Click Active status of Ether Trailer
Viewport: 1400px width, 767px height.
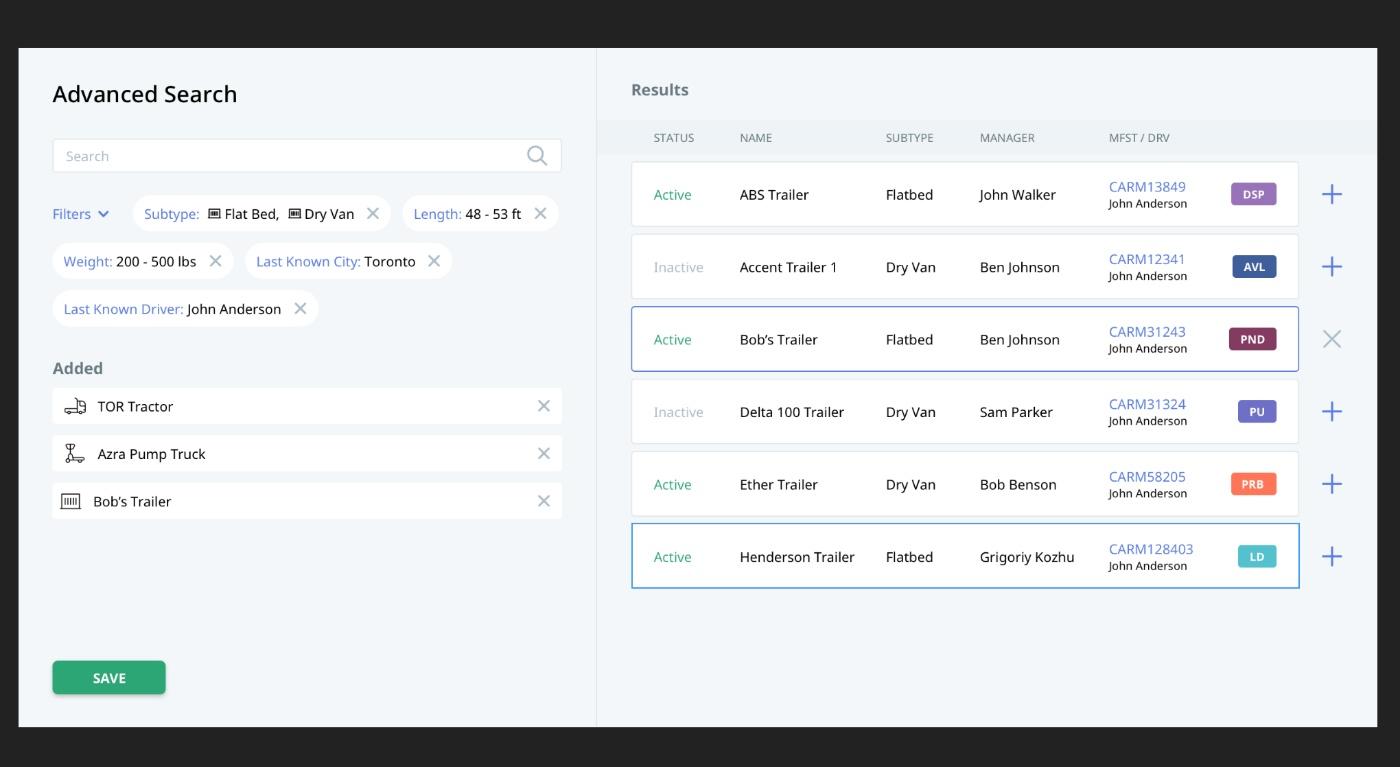coord(672,485)
